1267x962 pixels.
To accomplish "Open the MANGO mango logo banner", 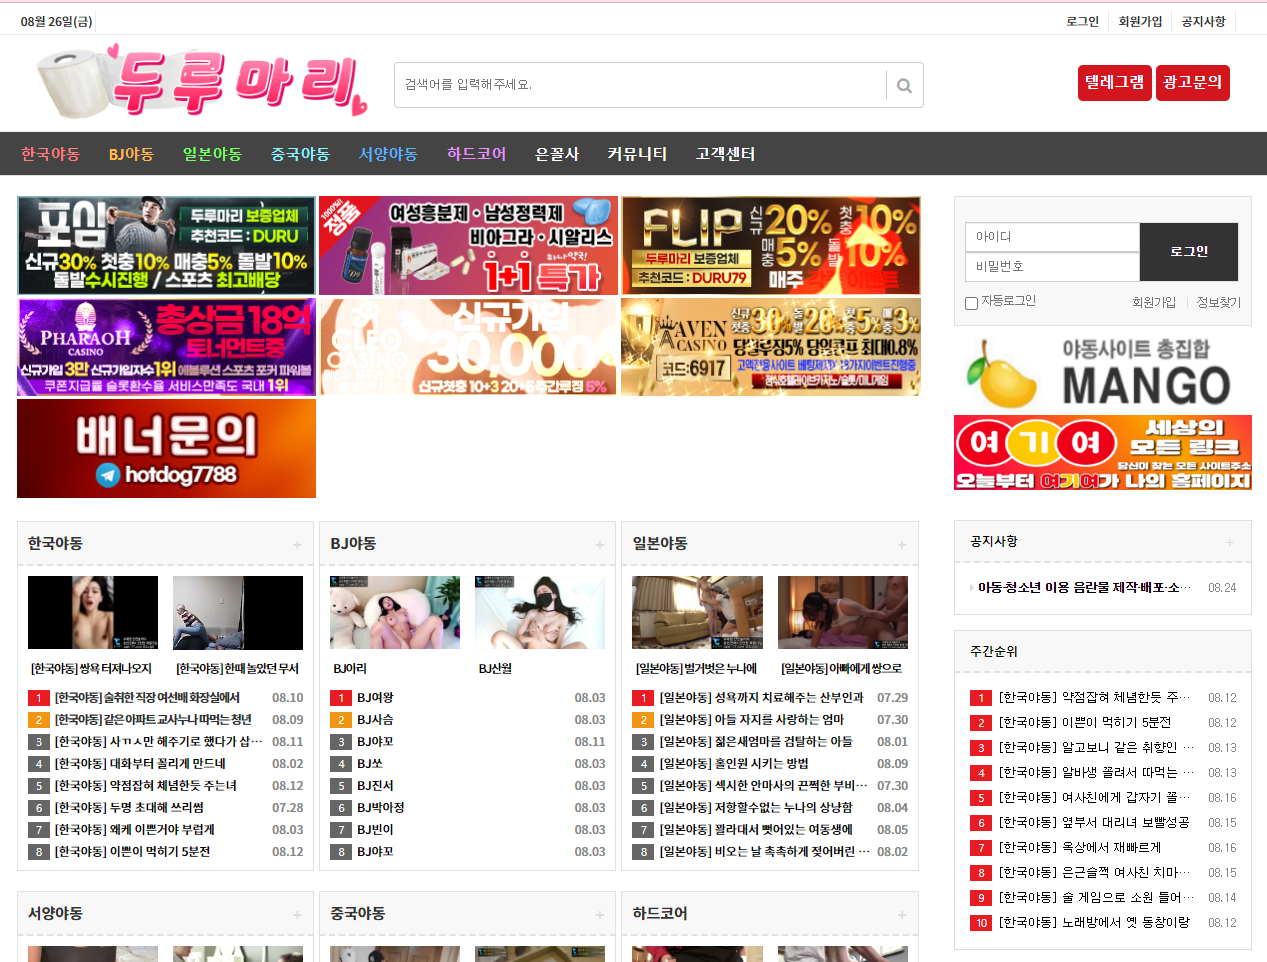I will 1102,372.
